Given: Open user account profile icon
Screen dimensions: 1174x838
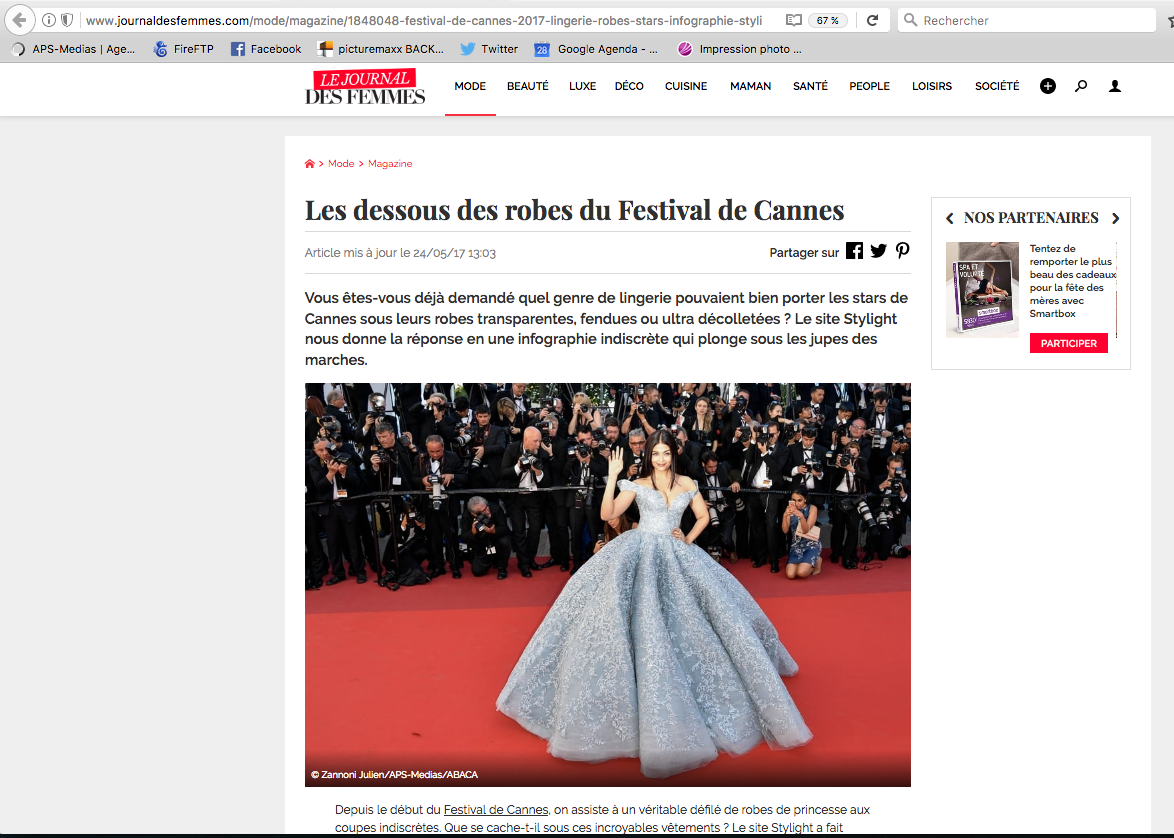Looking at the screenshot, I should [1115, 86].
